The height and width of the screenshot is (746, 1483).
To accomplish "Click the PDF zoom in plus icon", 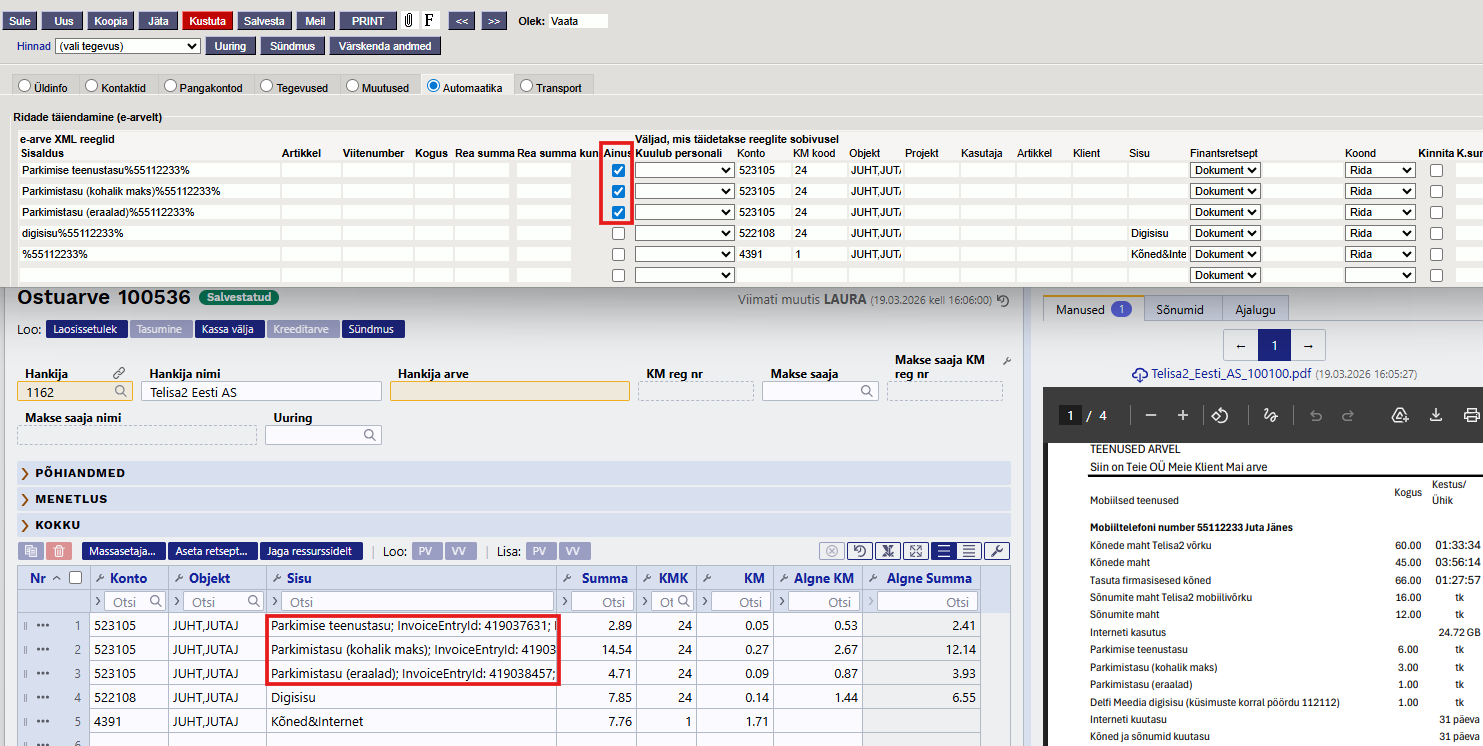I will (x=1183, y=415).
